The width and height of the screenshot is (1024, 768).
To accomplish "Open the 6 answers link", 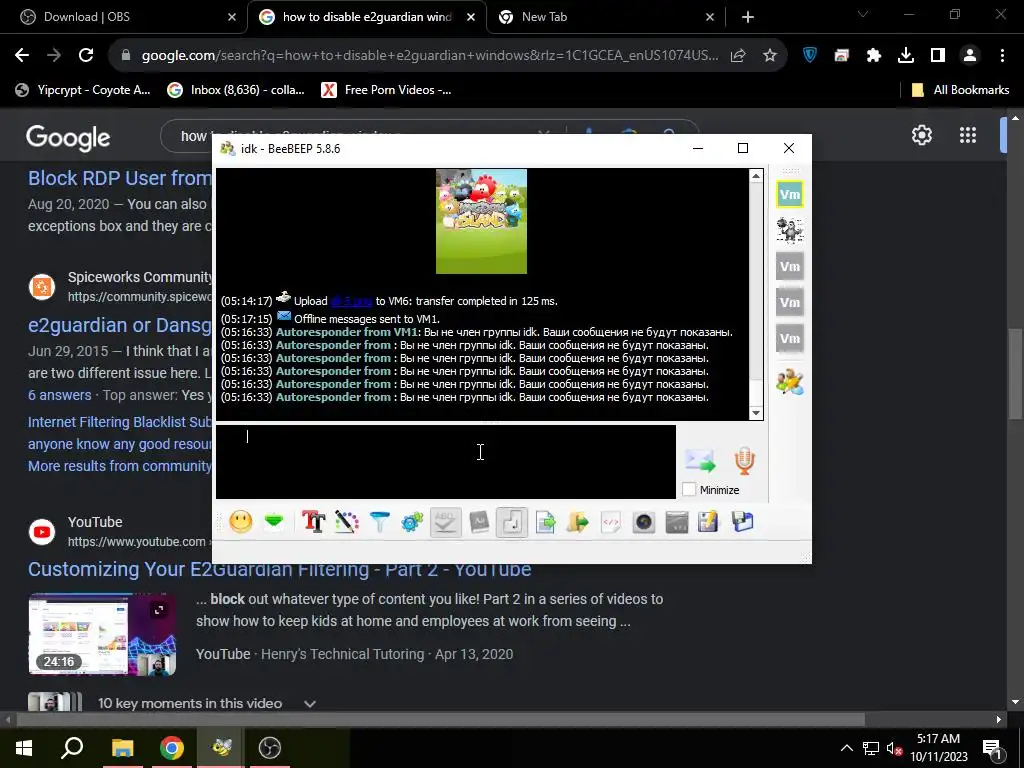I will [x=59, y=395].
